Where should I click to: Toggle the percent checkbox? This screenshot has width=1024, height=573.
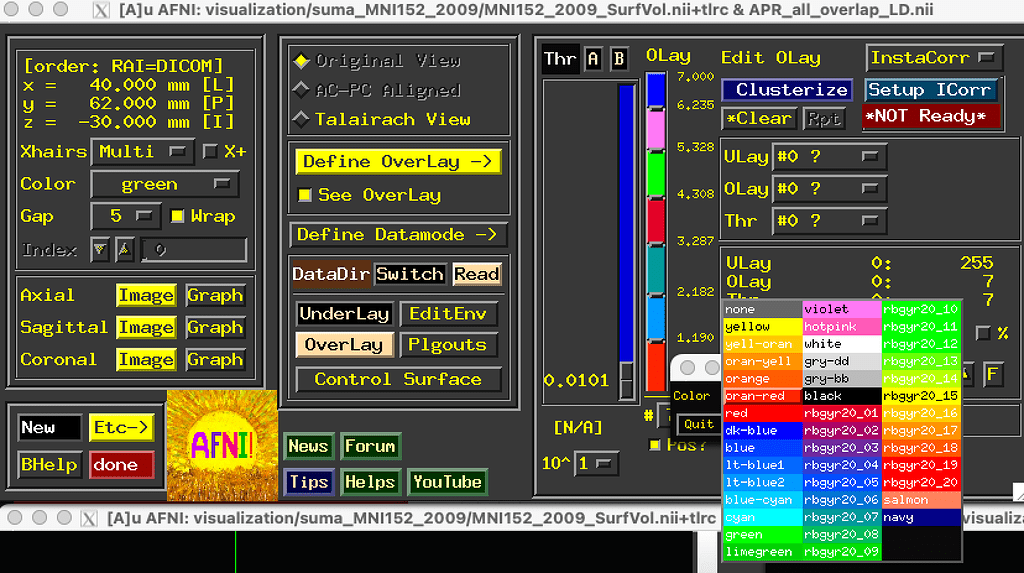tap(983, 333)
